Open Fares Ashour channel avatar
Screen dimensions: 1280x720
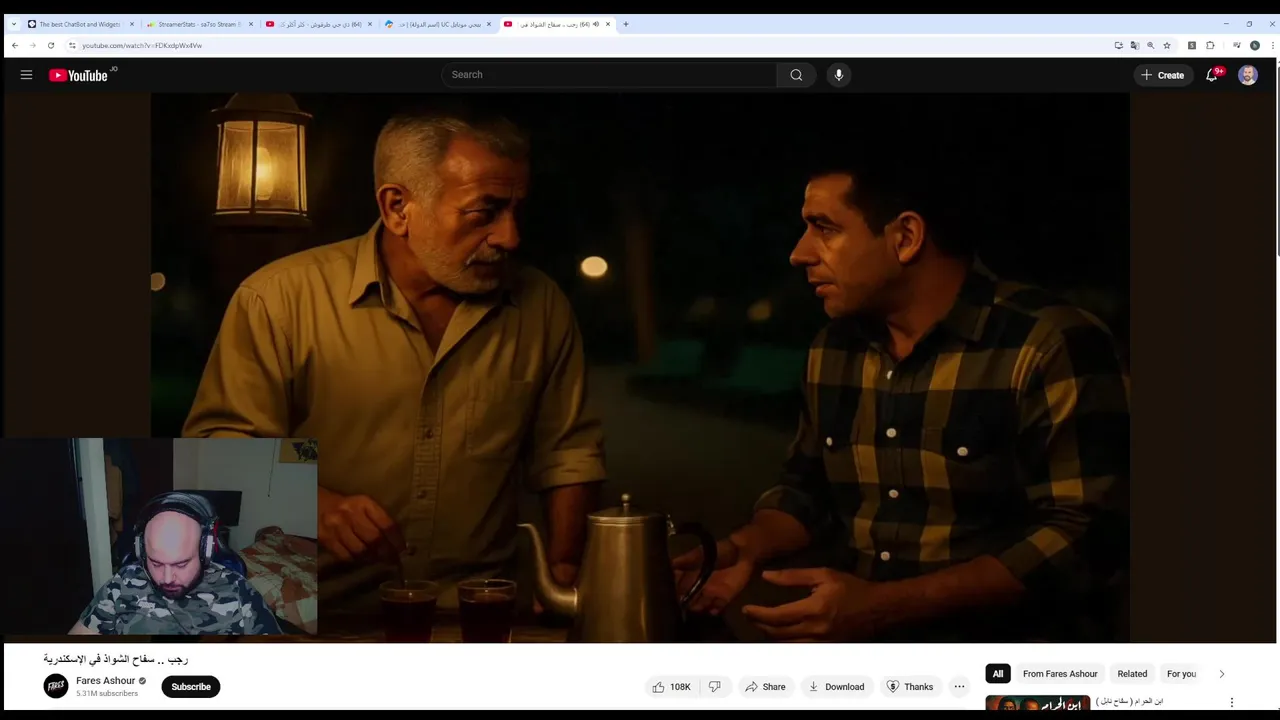pos(56,686)
